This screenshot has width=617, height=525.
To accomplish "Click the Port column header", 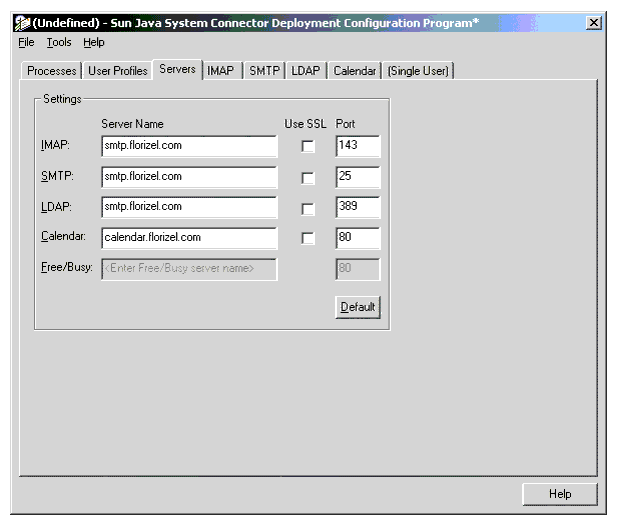I will (x=345, y=124).
